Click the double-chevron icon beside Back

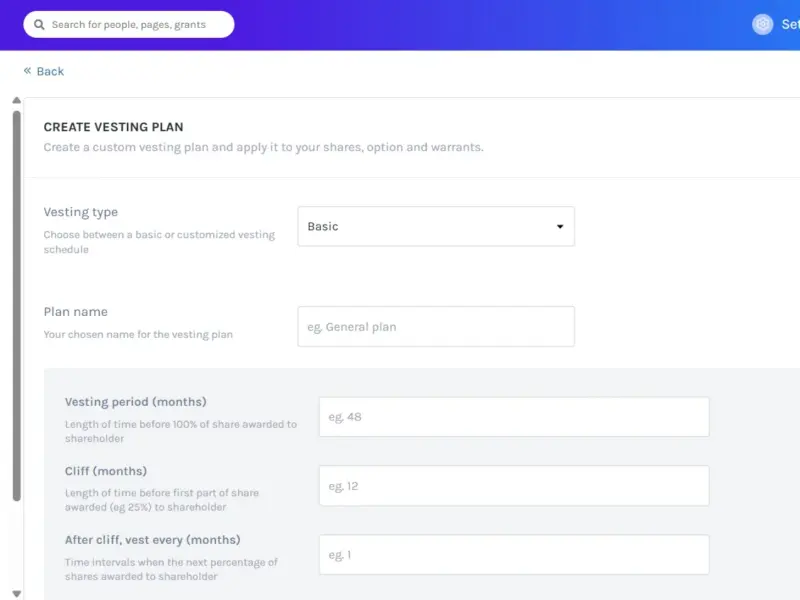click(28, 70)
